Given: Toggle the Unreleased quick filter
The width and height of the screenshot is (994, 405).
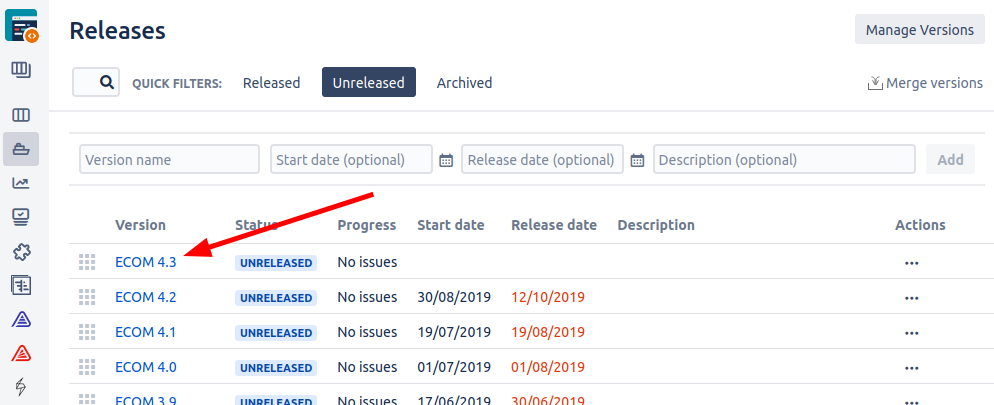Looking at the screenshot, I should [x=368, y=83].
